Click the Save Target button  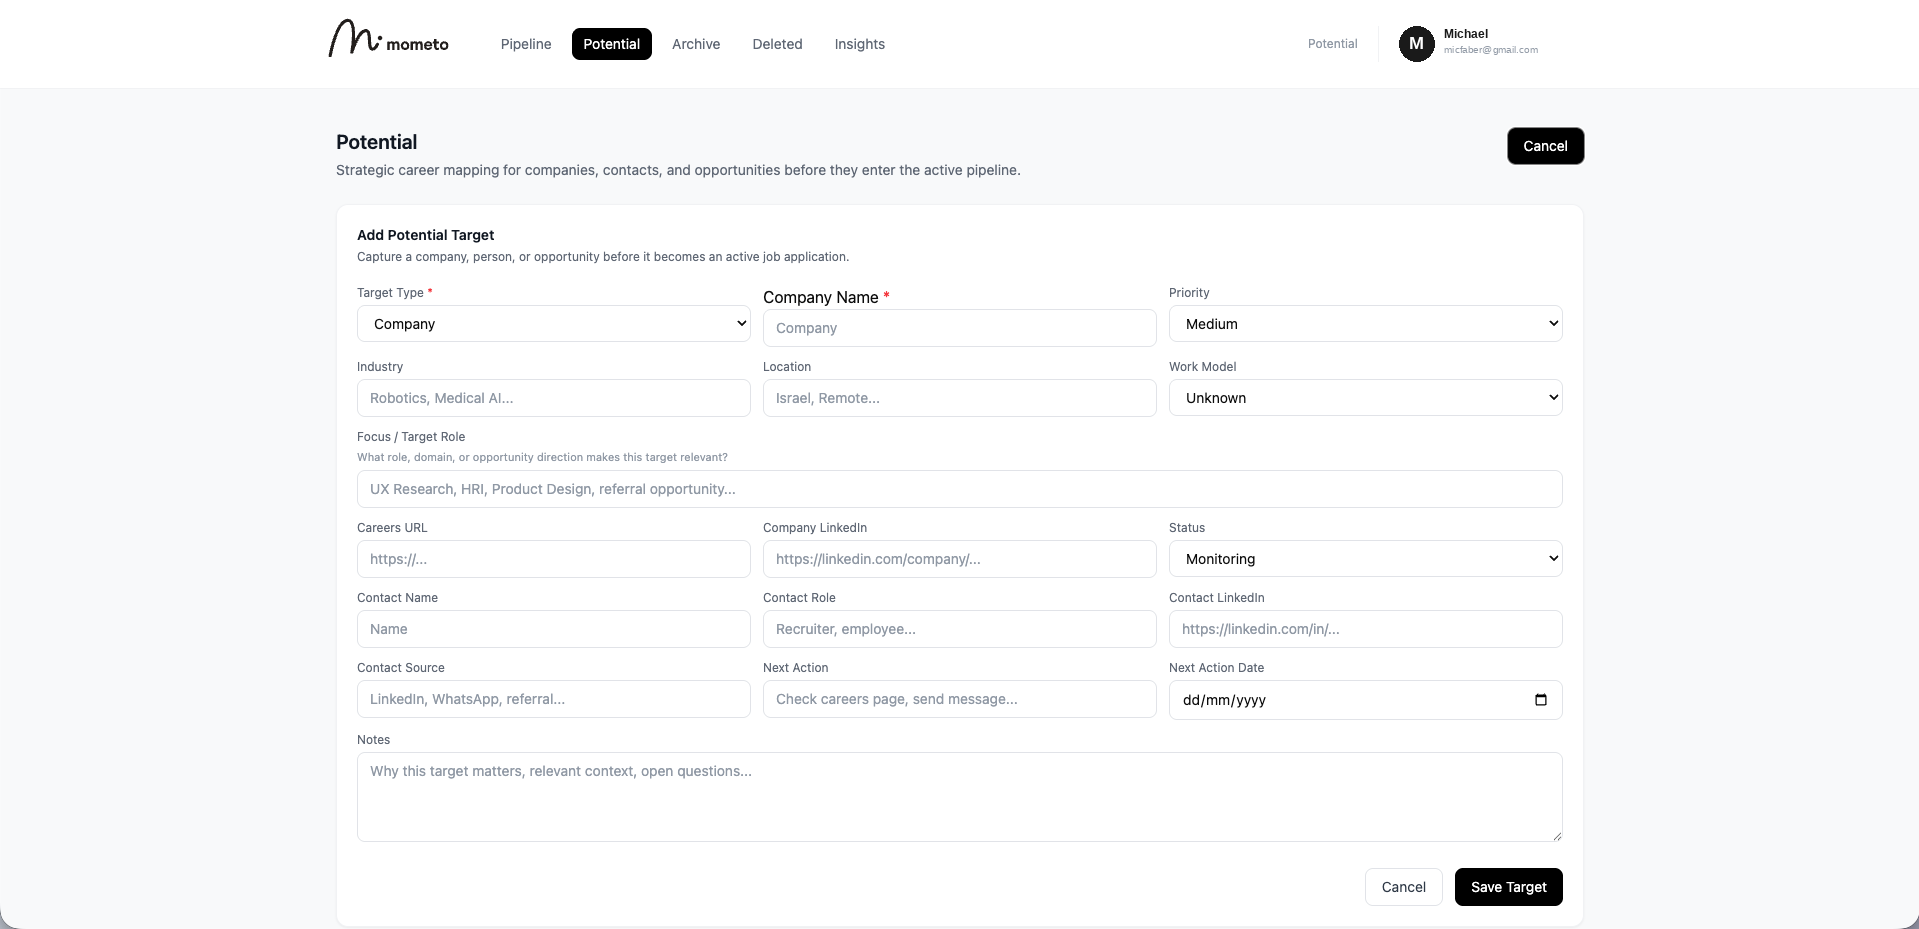(x=1508, y=887)
